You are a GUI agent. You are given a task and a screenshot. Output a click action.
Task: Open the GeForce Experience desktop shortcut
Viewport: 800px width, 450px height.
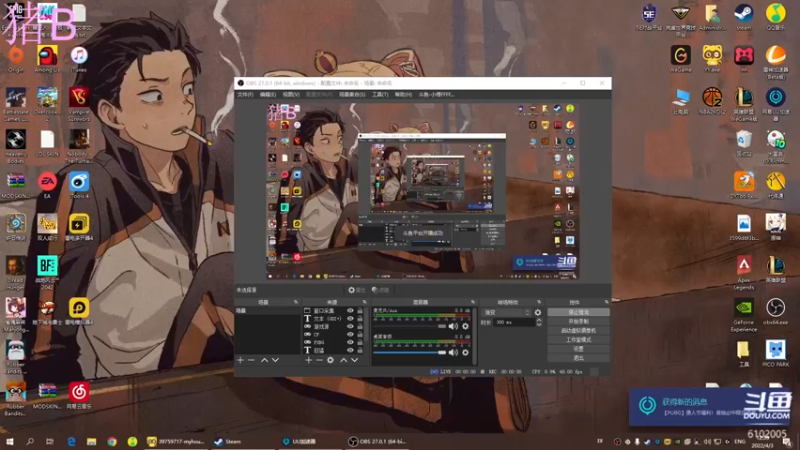coord(743,315)
